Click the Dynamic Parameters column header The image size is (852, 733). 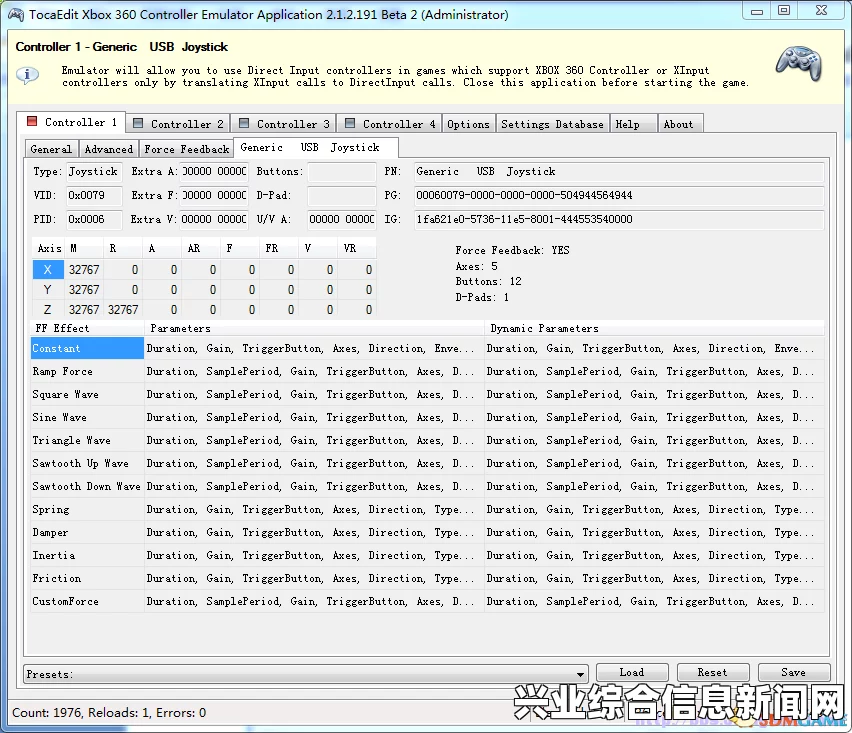click(x=654, y=328)
